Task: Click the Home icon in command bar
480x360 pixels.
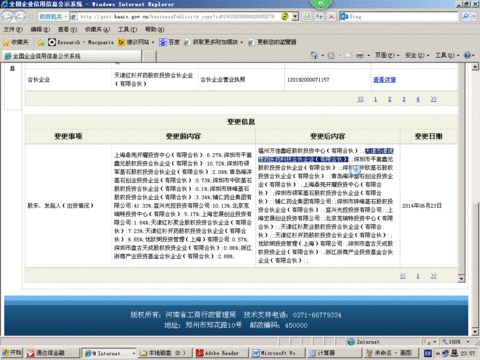Action: [314, 55]
